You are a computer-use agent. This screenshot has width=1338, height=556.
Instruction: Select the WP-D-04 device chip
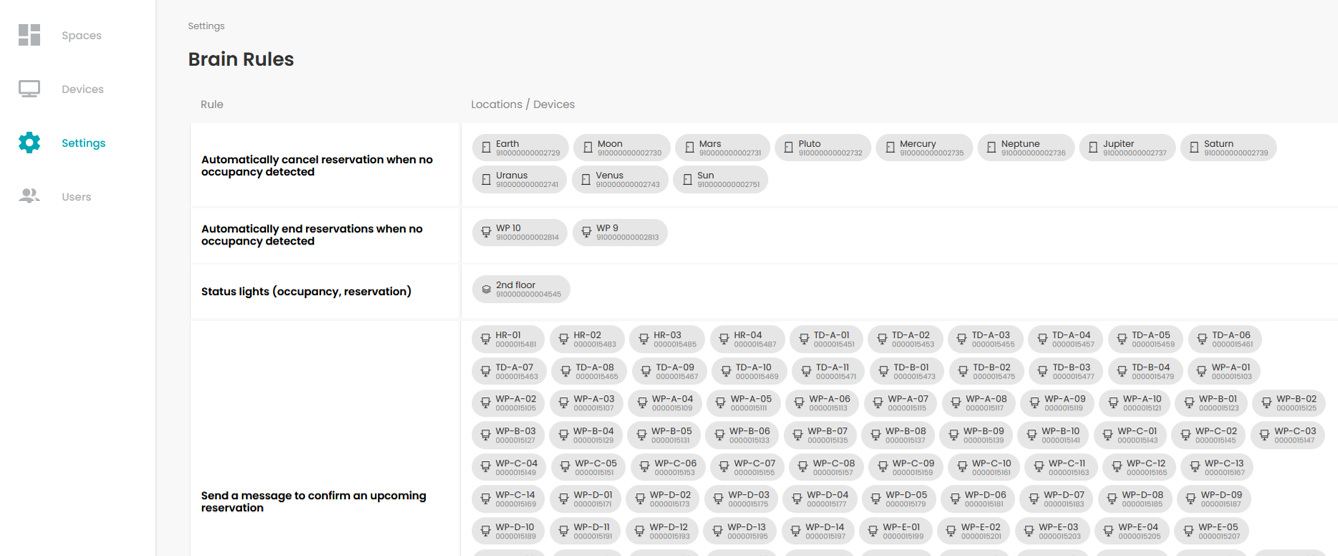[822, 499]
